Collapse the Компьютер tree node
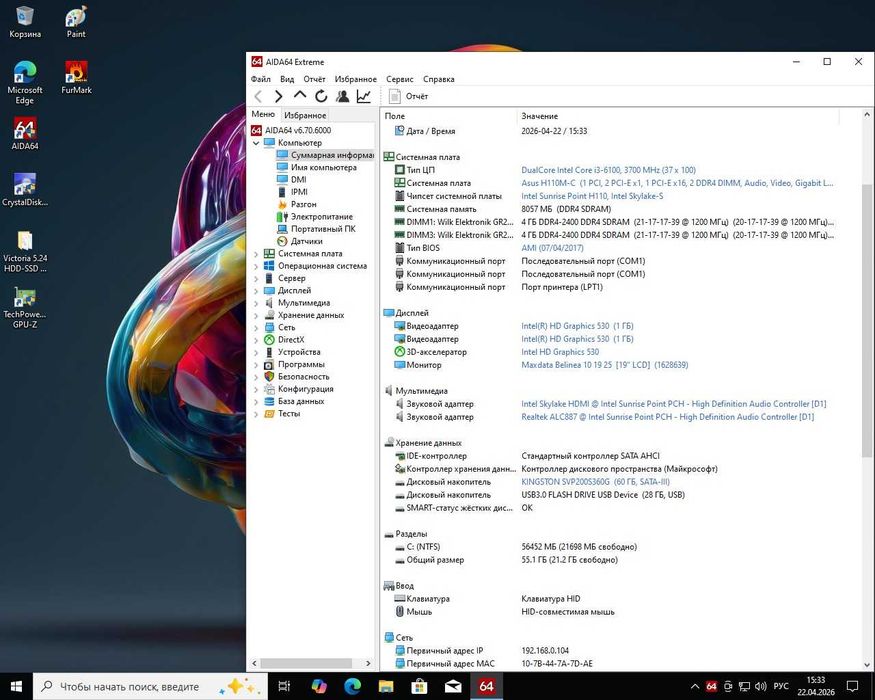This screenshot has width=875, height=700. 256,143
